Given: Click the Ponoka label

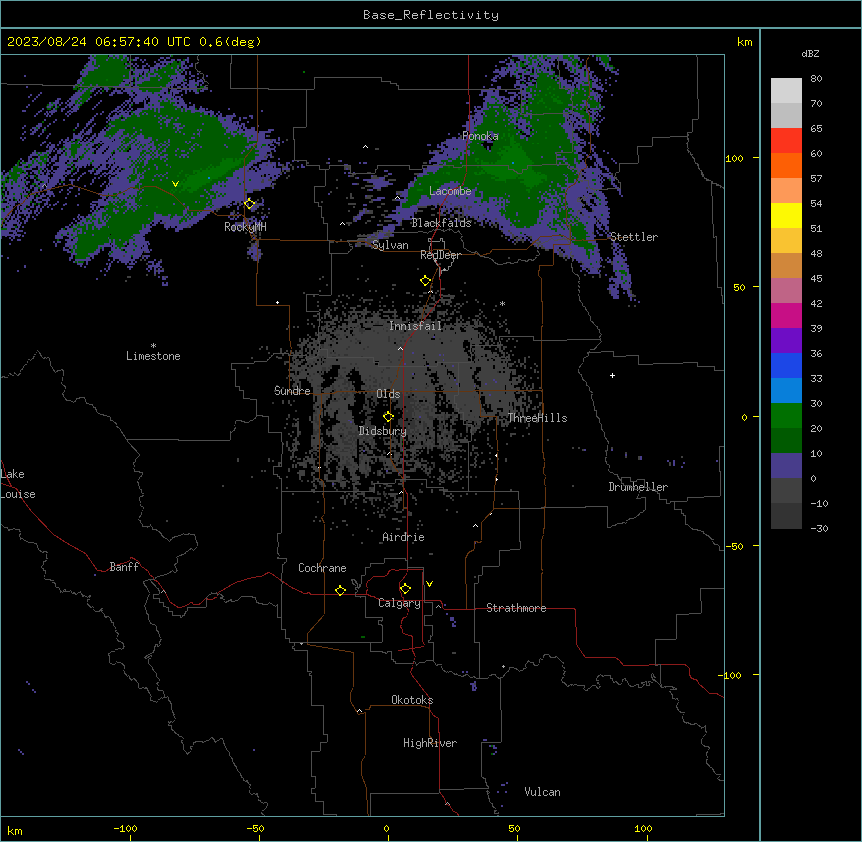Looking at the screenshot, I should [480, 136].
